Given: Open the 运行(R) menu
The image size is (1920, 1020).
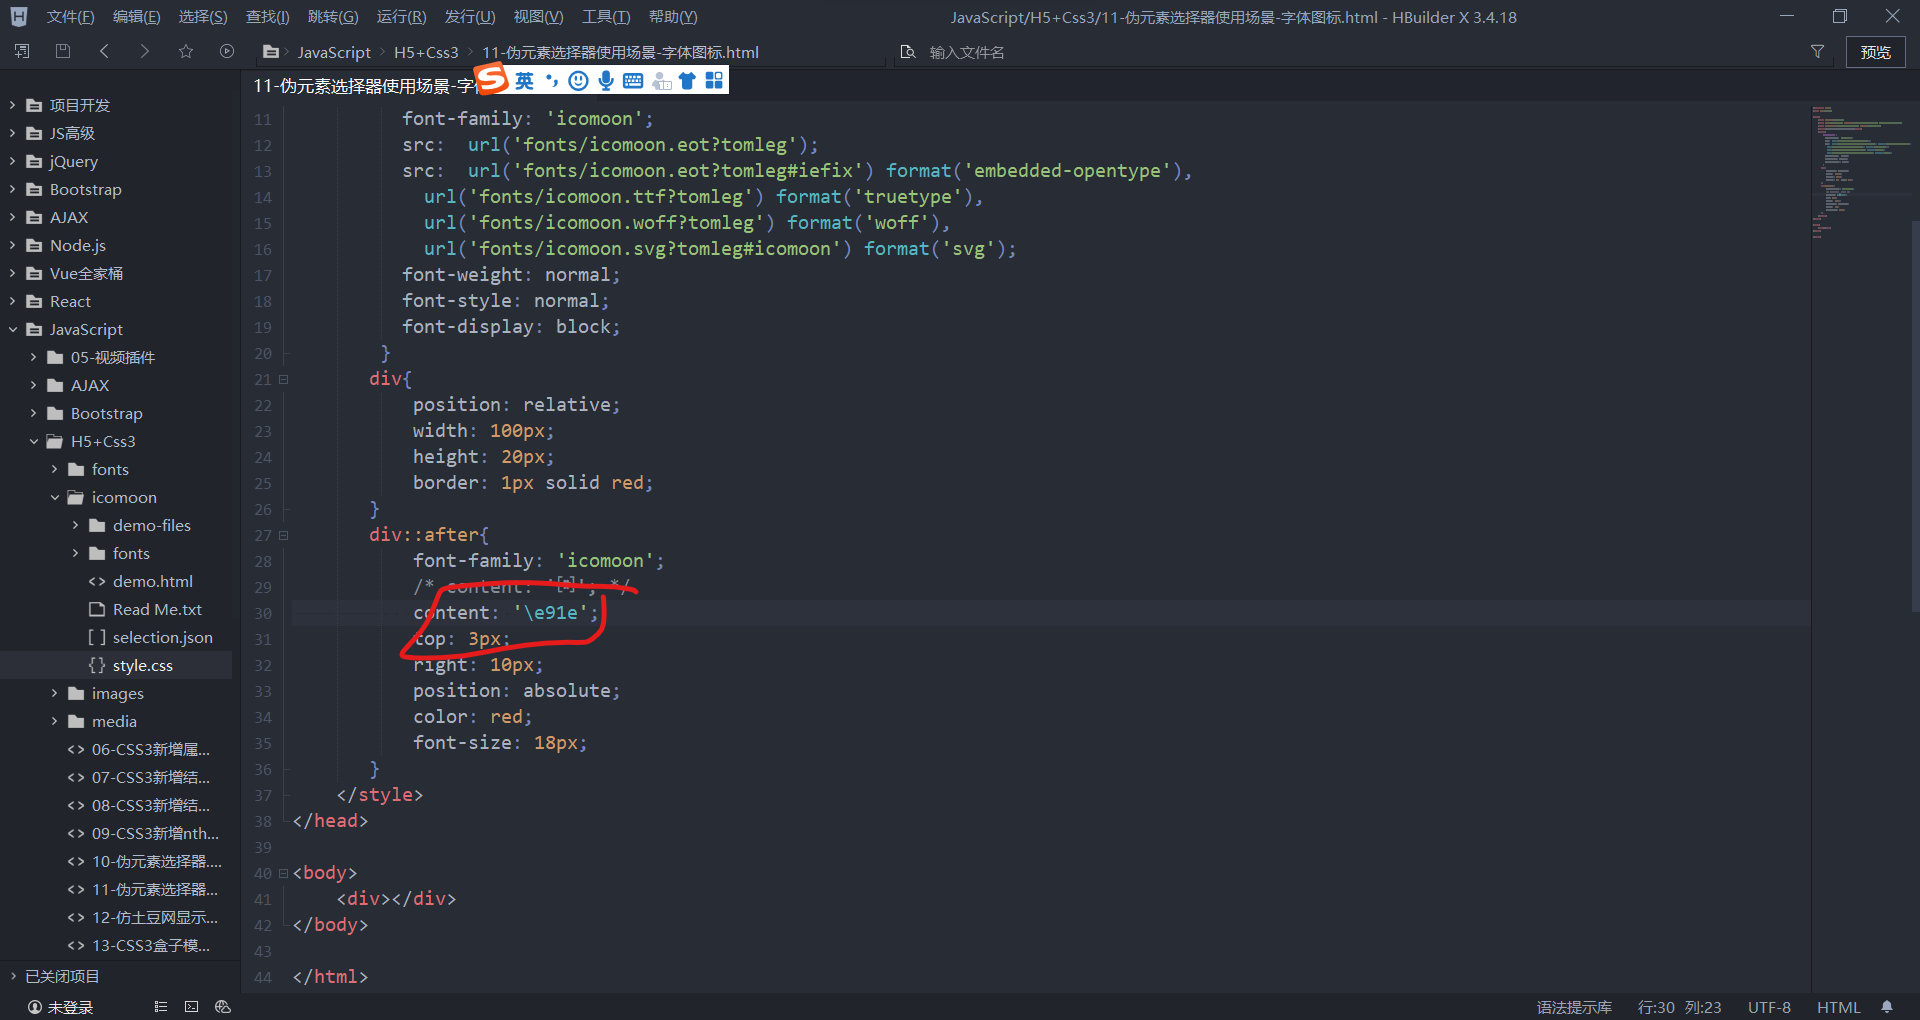Looking at the screenshot, I should [401, 16].
